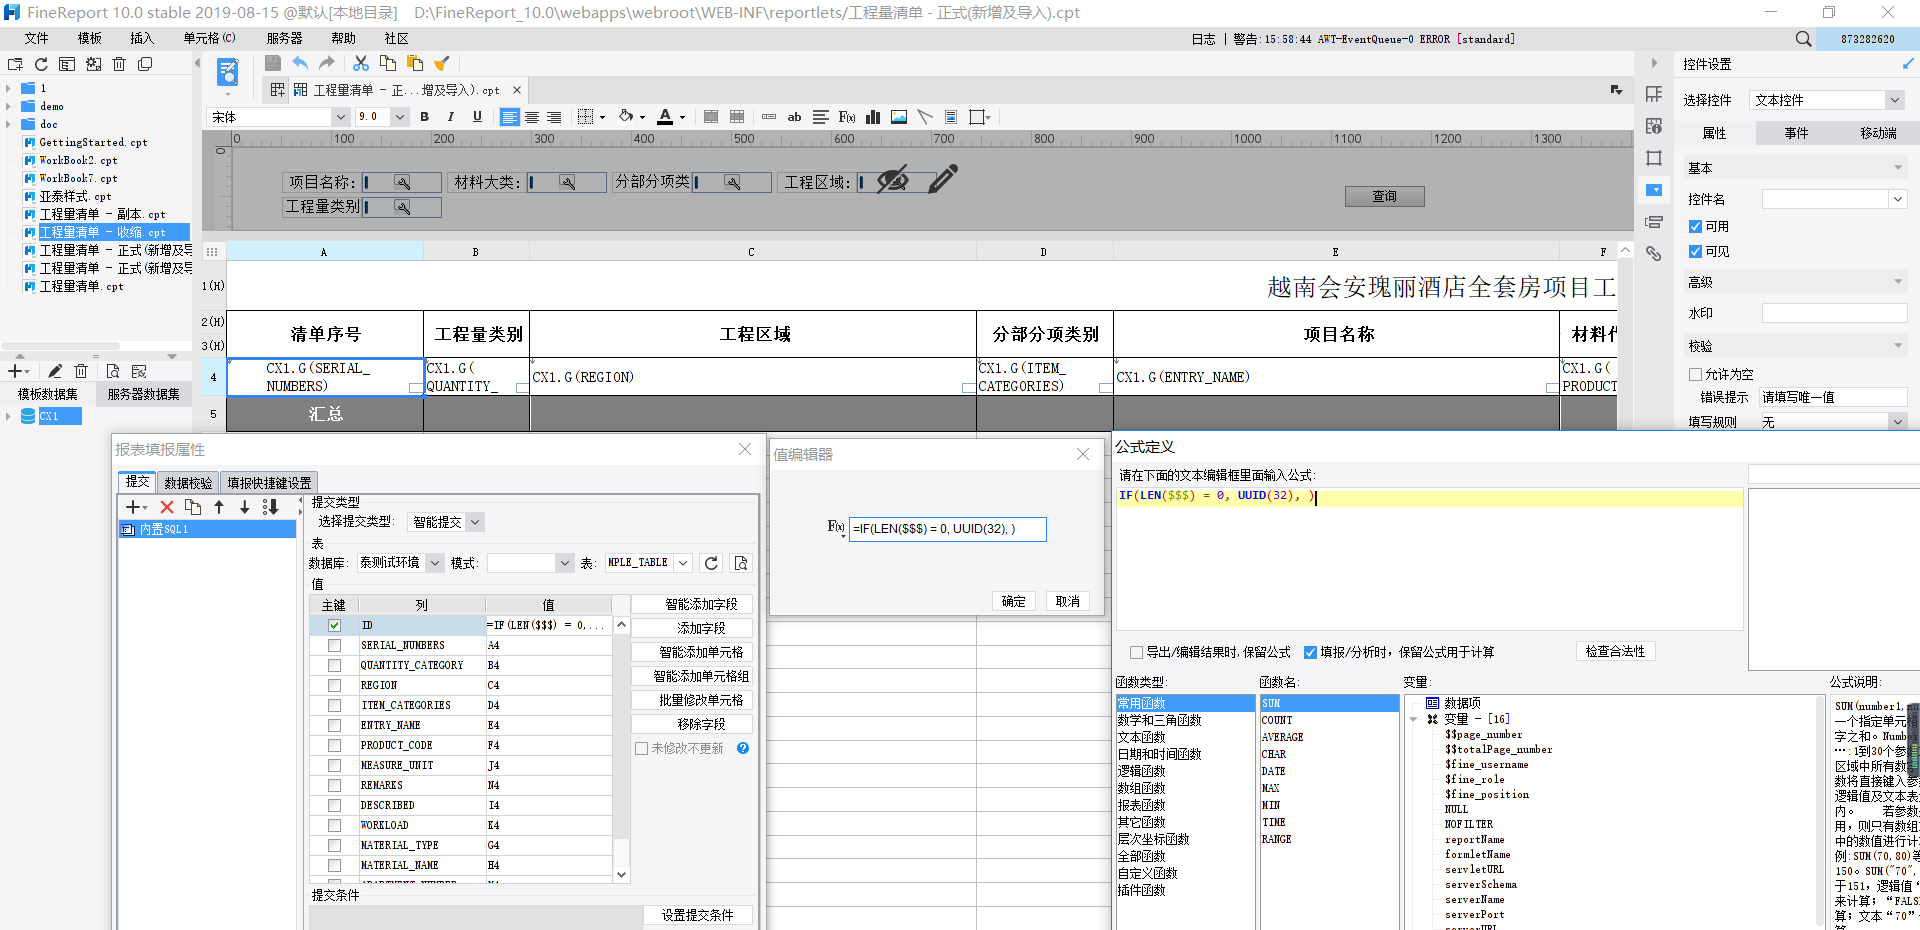Enable the 允许为空 checkbox
Screen dimensions: 1920x930
(1695, 374)
